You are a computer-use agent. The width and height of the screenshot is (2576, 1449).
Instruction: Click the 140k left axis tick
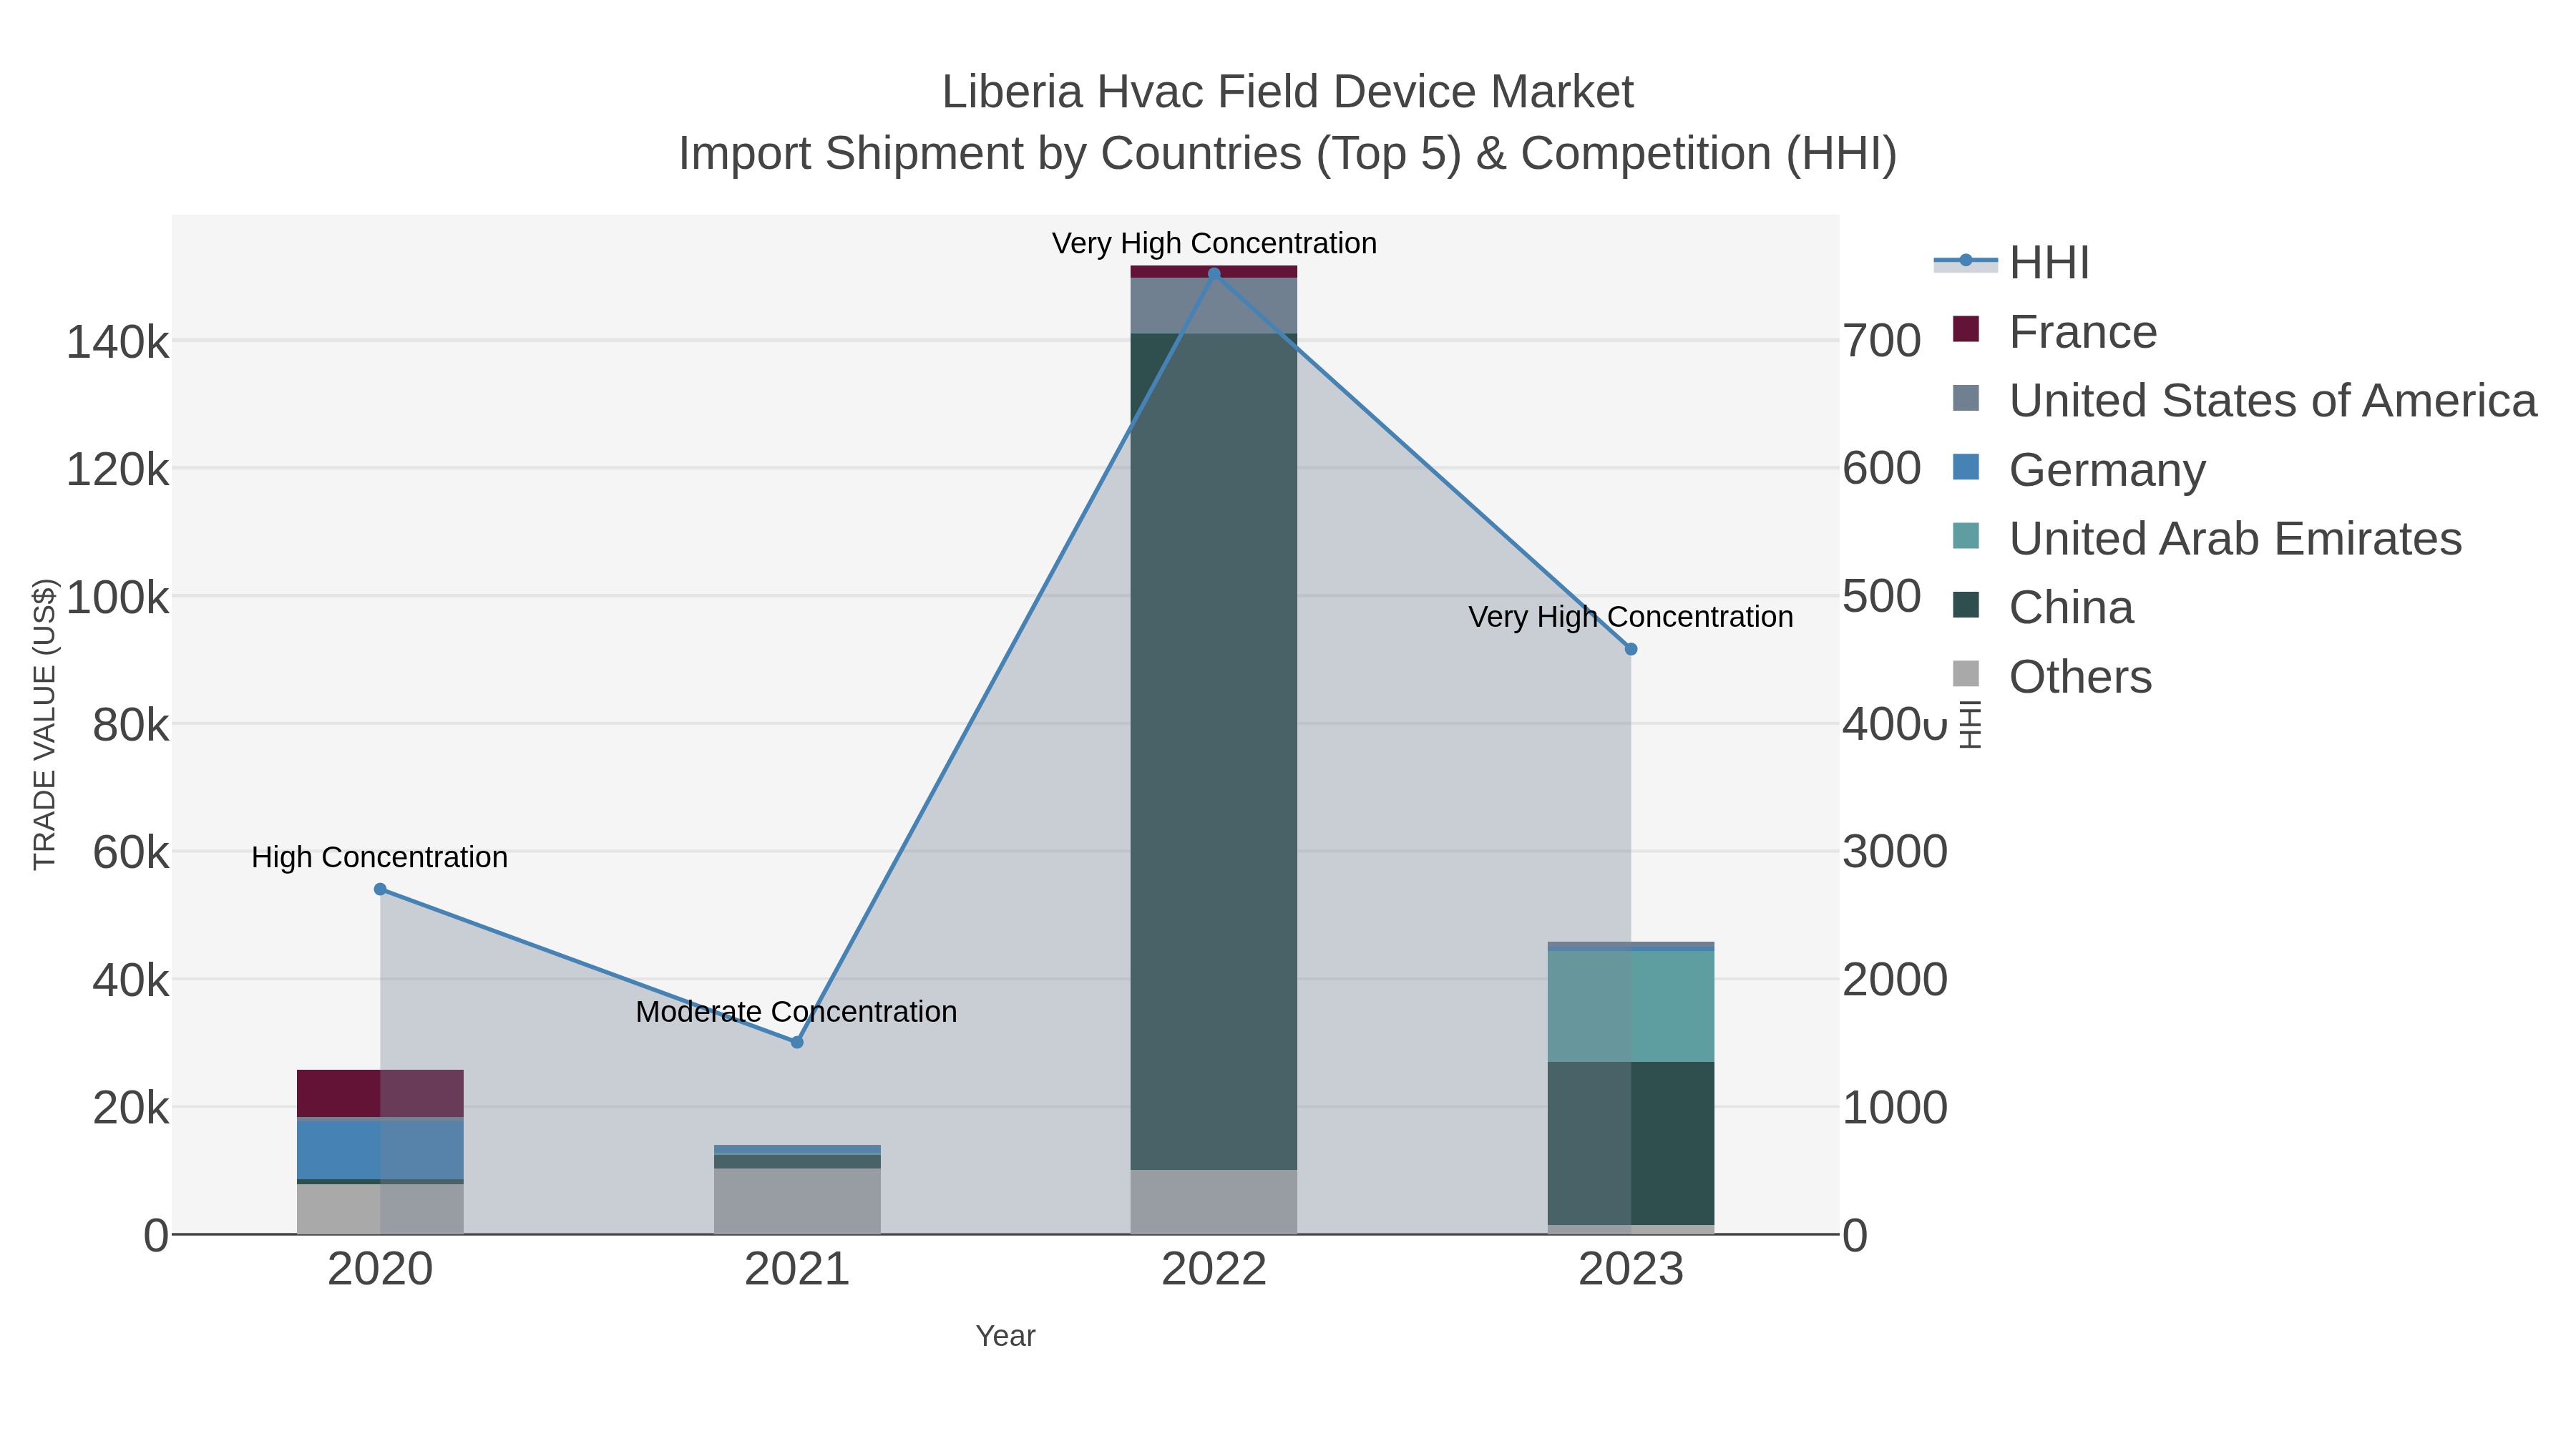[118, 342]
